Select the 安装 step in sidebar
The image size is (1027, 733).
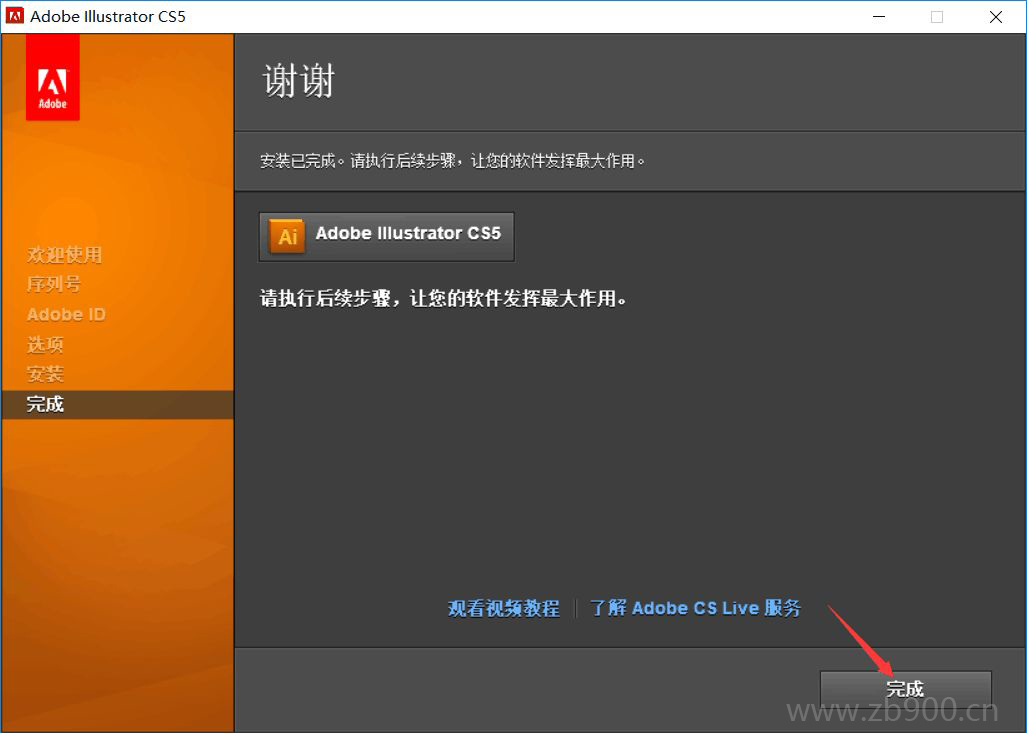coord(45,374)
